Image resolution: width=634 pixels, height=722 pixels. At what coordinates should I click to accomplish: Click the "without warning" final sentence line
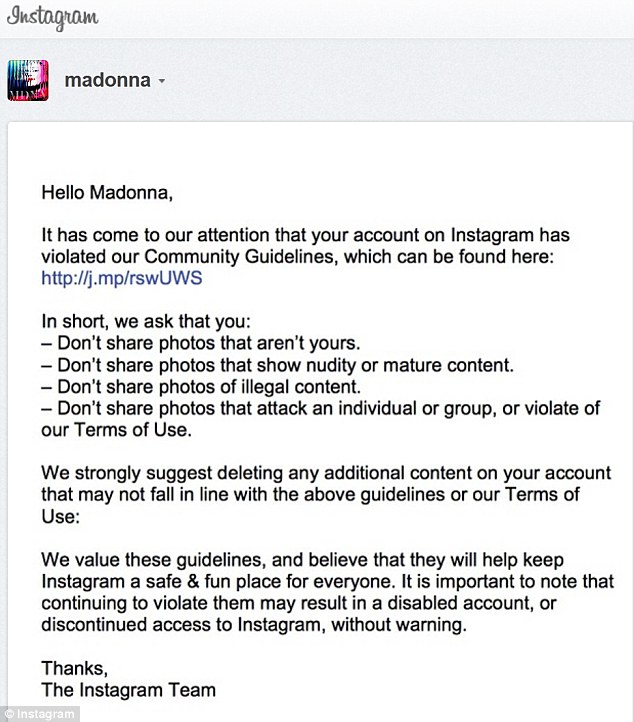[254, 625]
